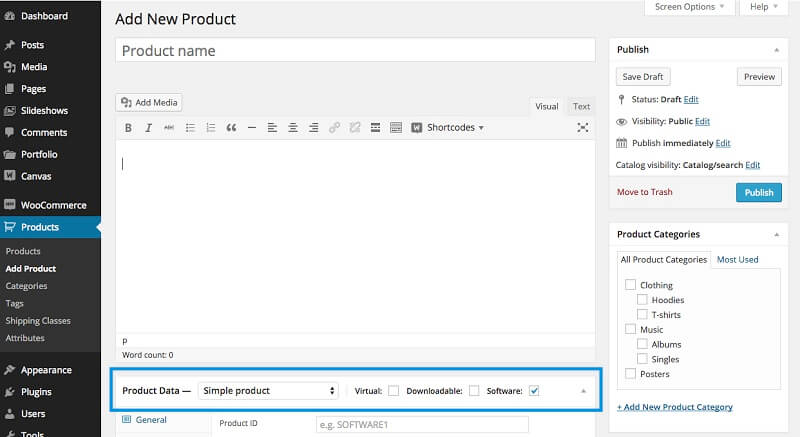This screenshot has height=437, width=800.
Task: Enter distraction-free writing mode
Action: point(583,127)
